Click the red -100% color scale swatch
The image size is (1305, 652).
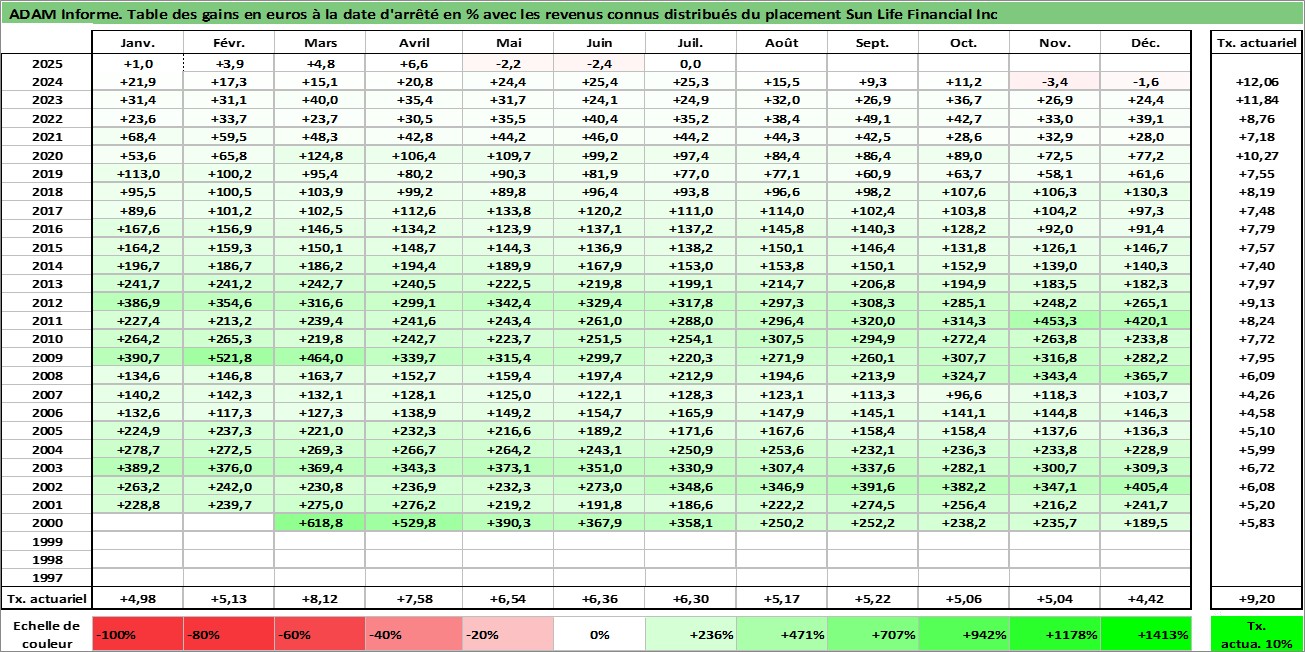click(x=137, y=634)
